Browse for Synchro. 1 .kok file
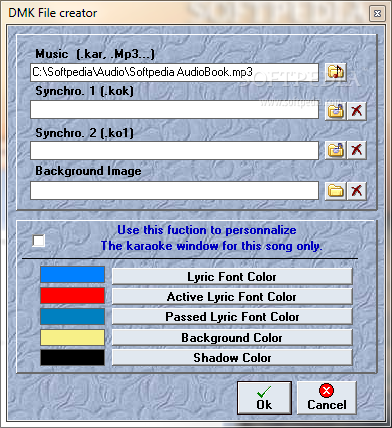392x428 pixels. coord(335,111)
